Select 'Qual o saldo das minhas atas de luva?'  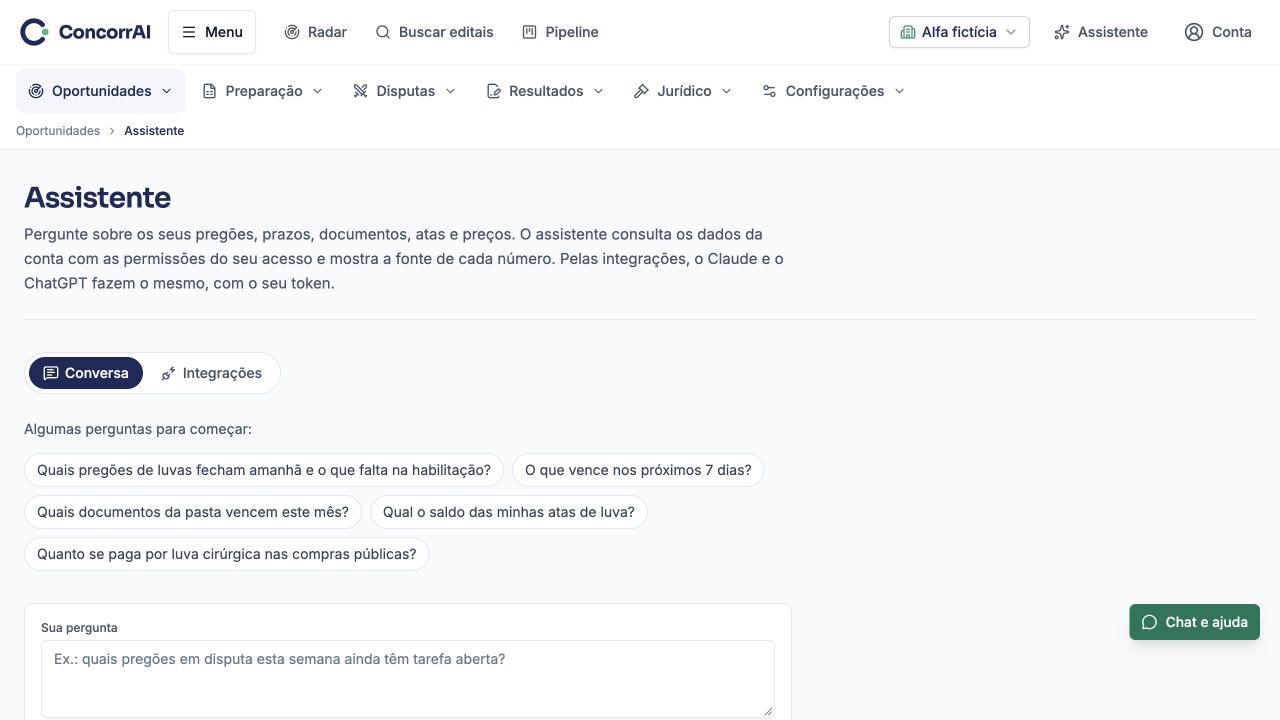(x=509, y=512)
